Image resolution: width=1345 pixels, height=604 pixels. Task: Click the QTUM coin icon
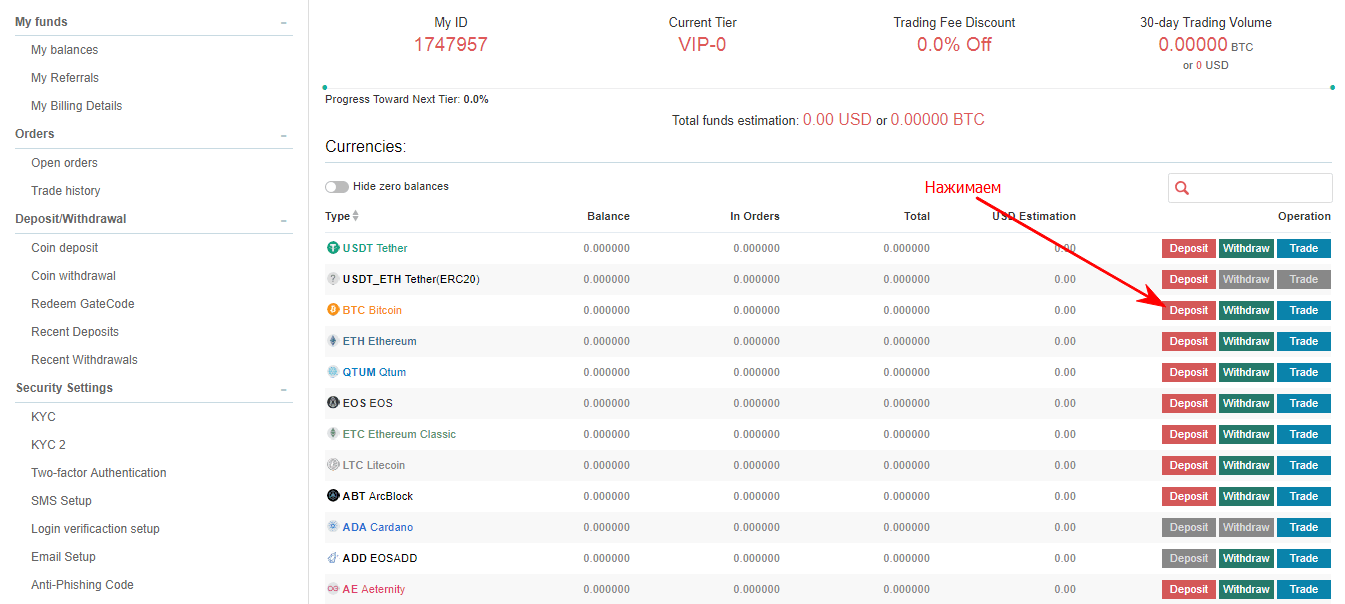[333, 372]
